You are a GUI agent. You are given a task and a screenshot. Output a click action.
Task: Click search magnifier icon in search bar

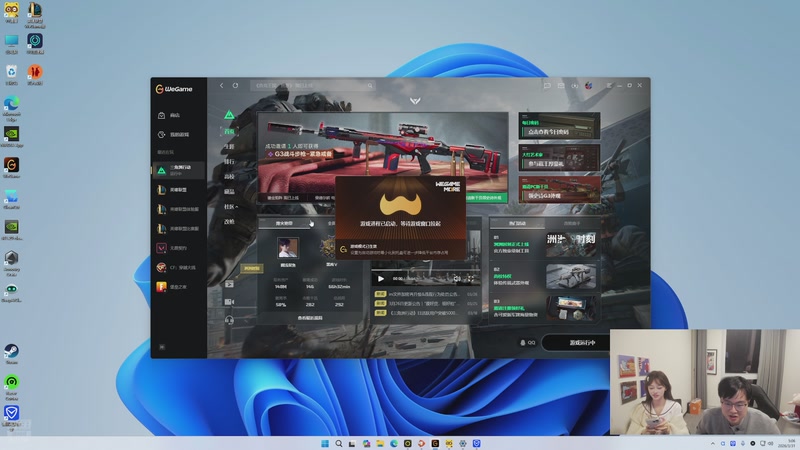[370, 86]
